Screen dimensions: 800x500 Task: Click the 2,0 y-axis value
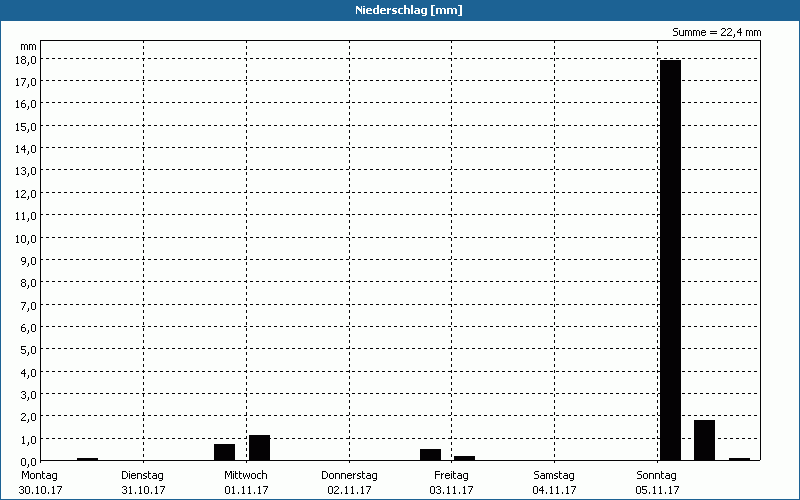(x=29, y=417)
